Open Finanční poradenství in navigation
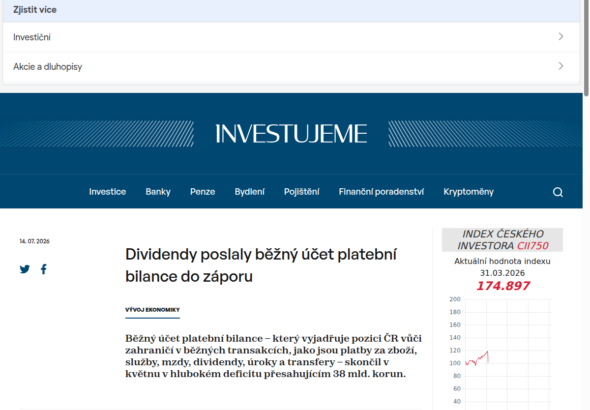Viewport: 590px width, 410px height. tap(381, 192)
